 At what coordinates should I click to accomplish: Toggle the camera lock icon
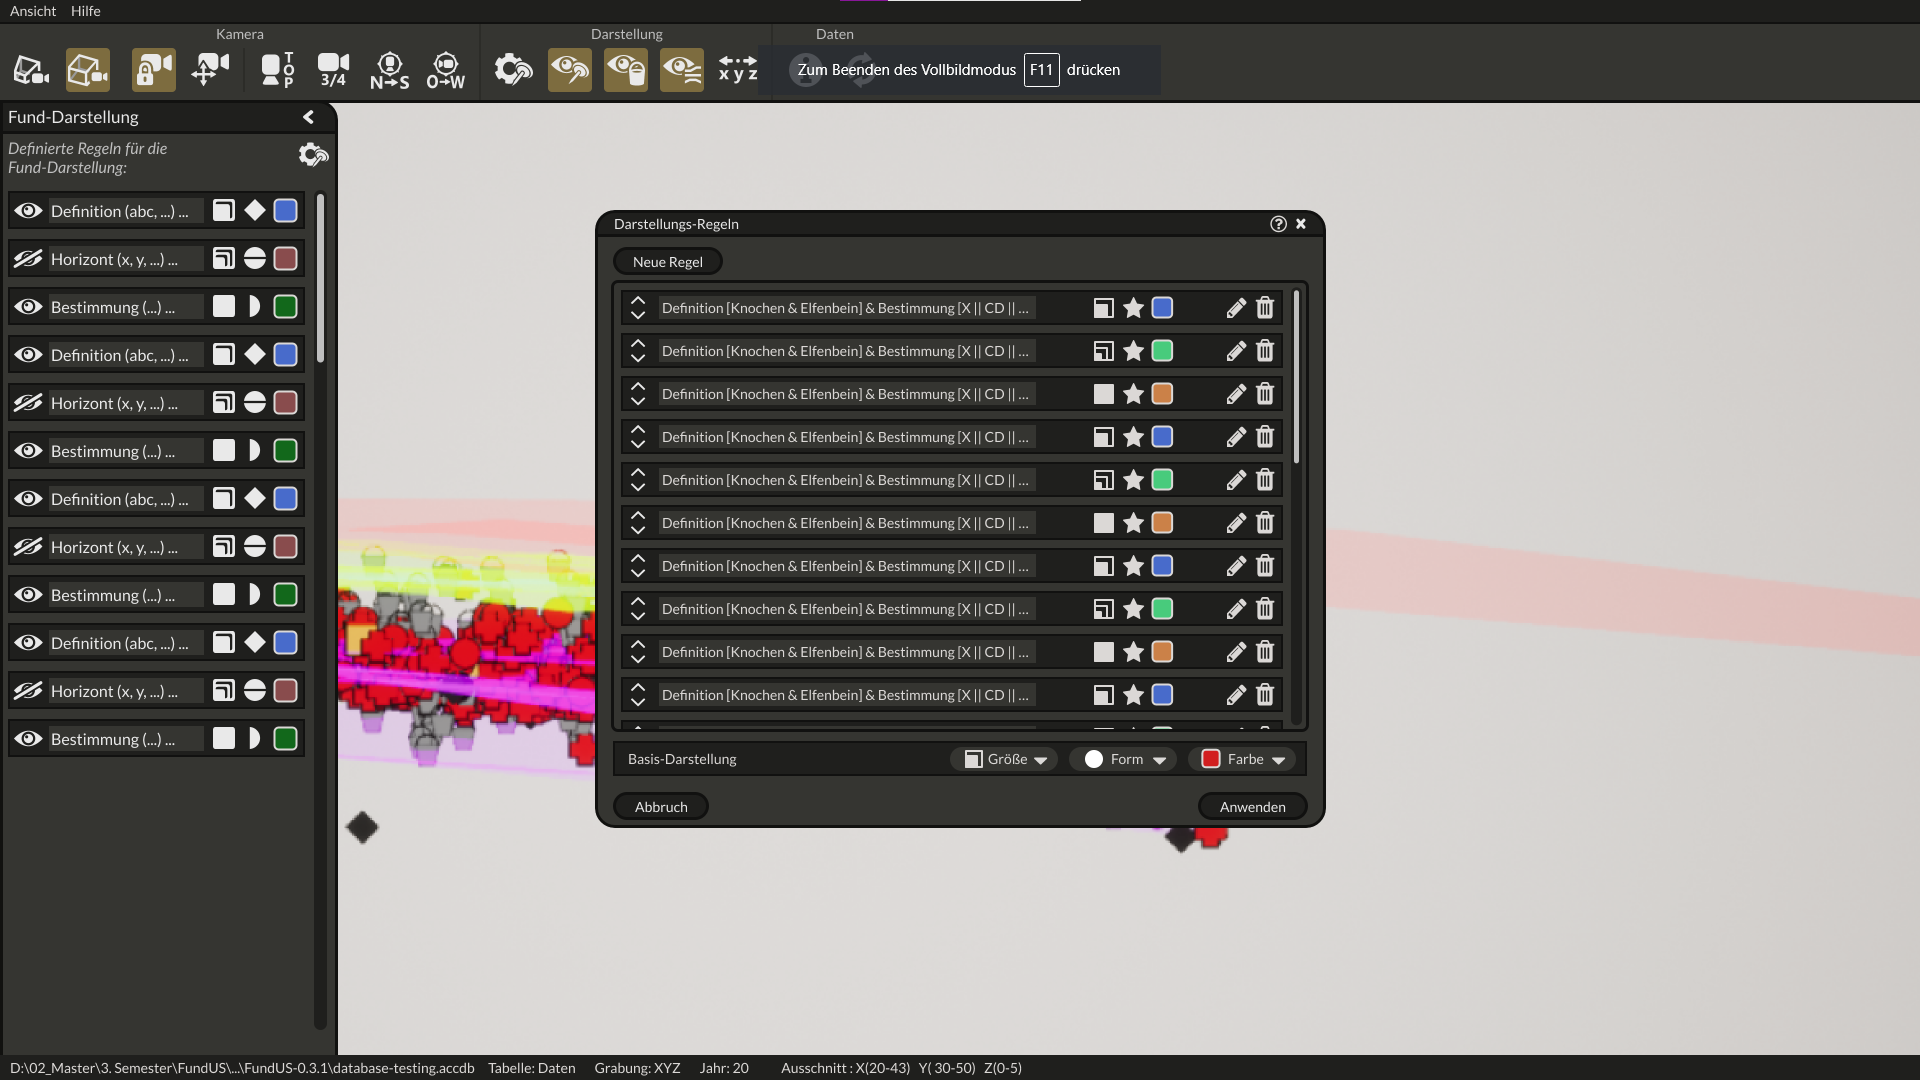point(153,70)
